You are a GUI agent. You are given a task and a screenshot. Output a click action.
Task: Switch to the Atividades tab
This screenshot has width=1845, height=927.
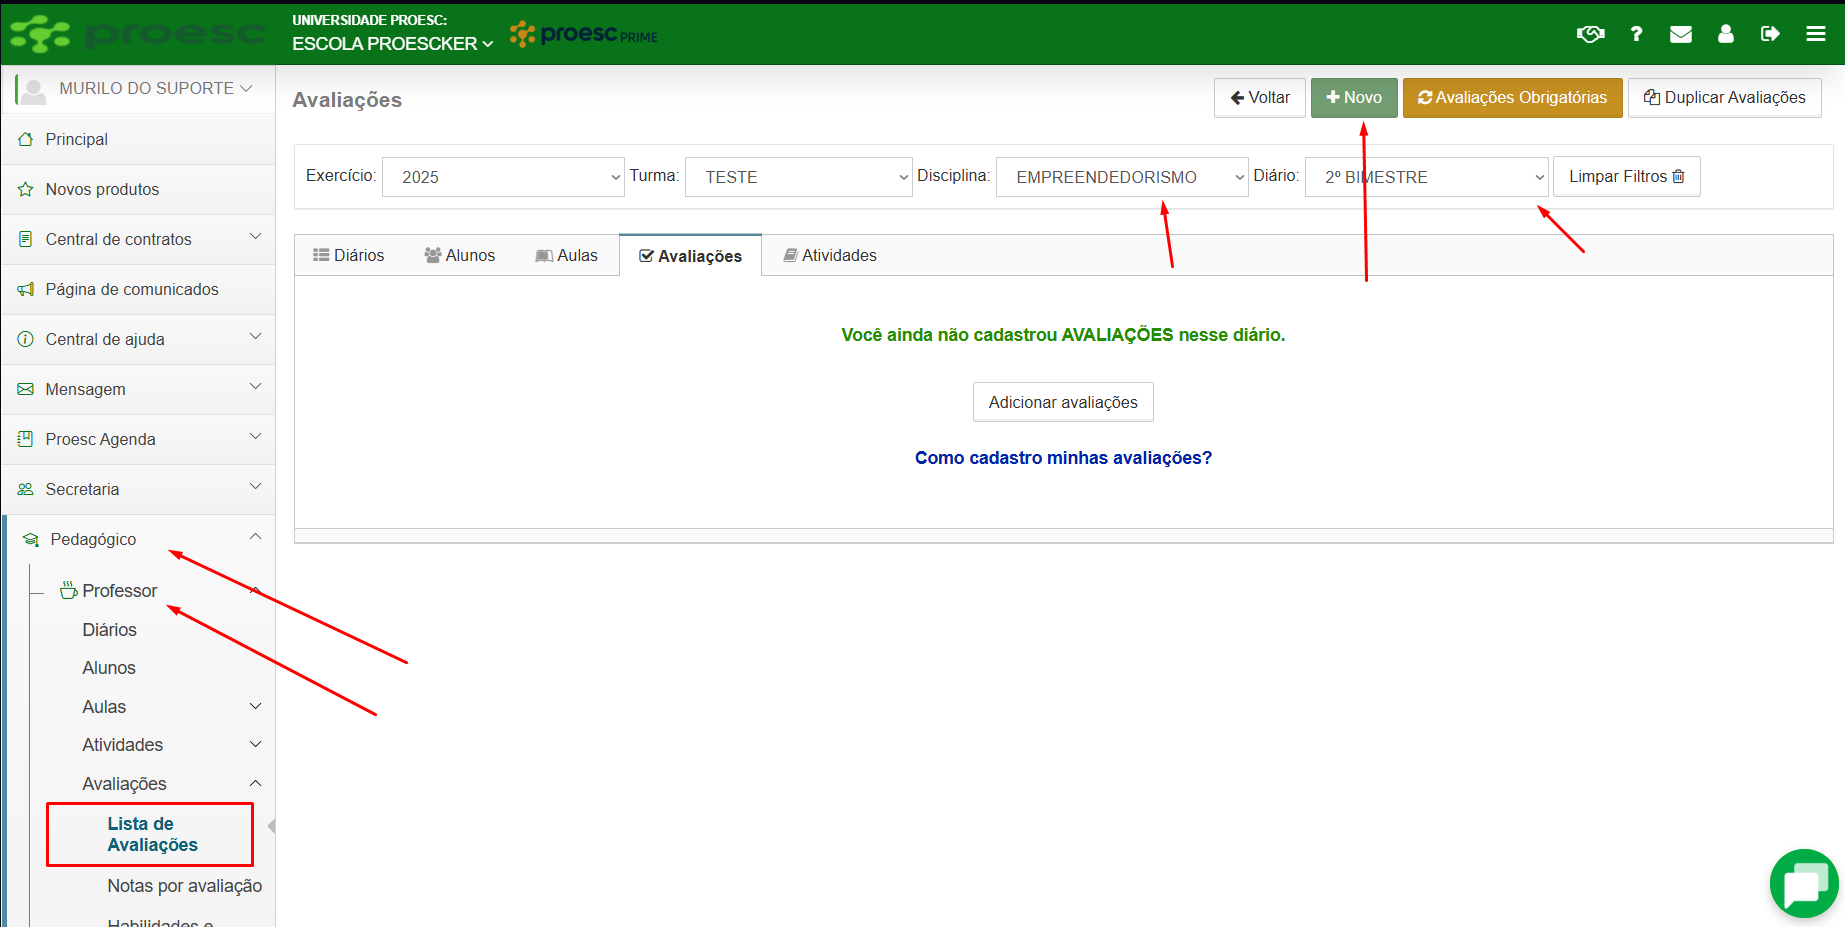coord(830,256)
